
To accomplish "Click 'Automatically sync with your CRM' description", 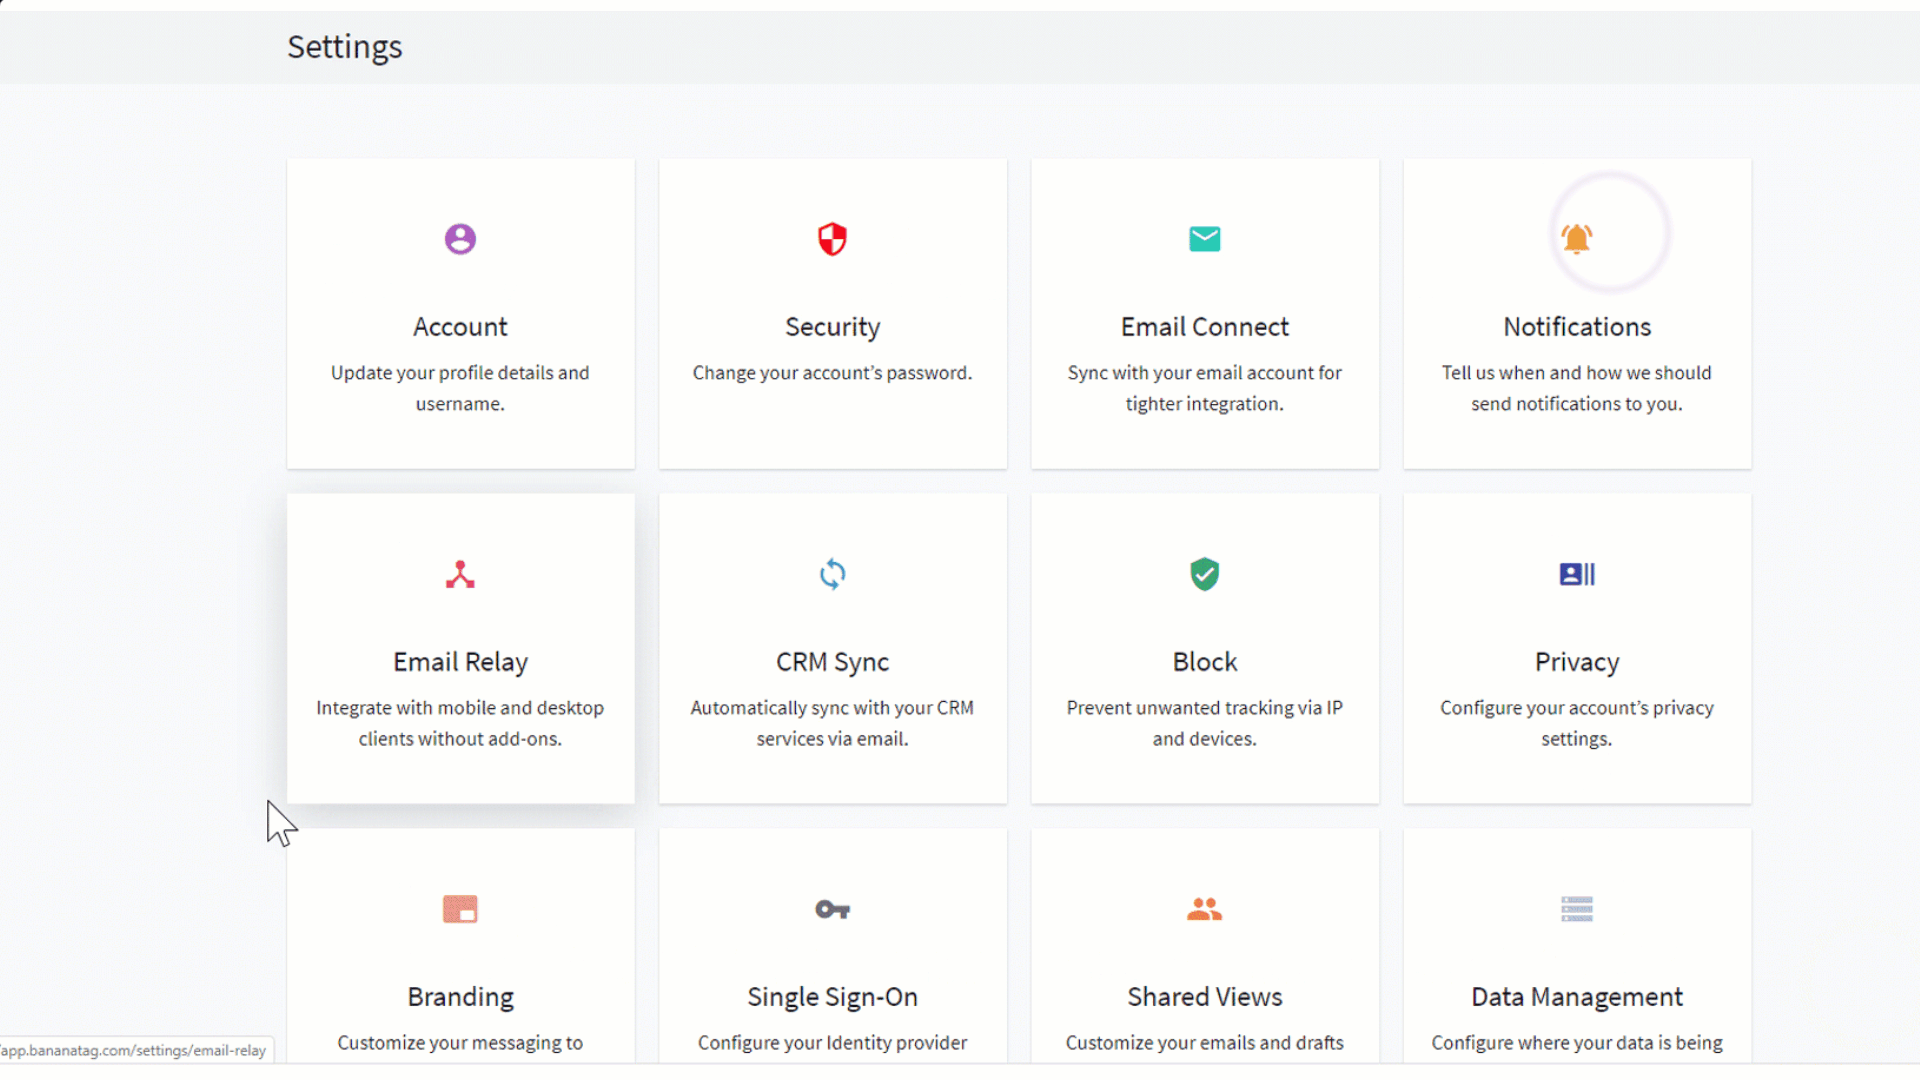I will (832, 723).
